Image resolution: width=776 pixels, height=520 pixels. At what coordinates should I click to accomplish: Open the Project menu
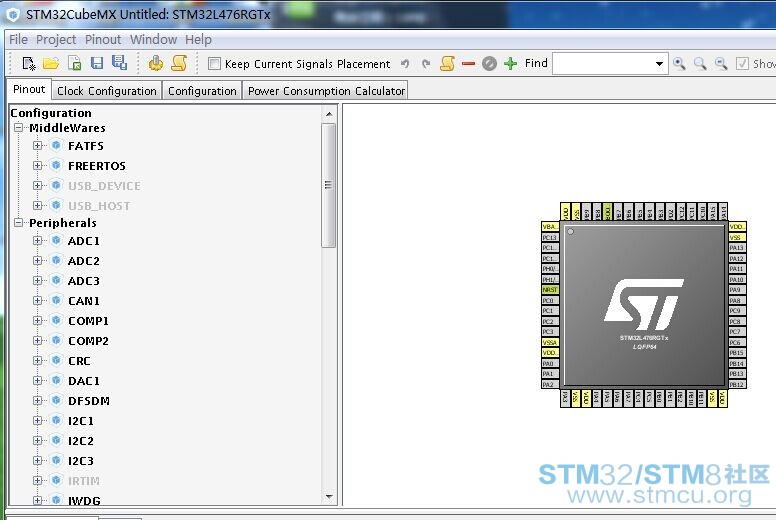coord(56,40)
